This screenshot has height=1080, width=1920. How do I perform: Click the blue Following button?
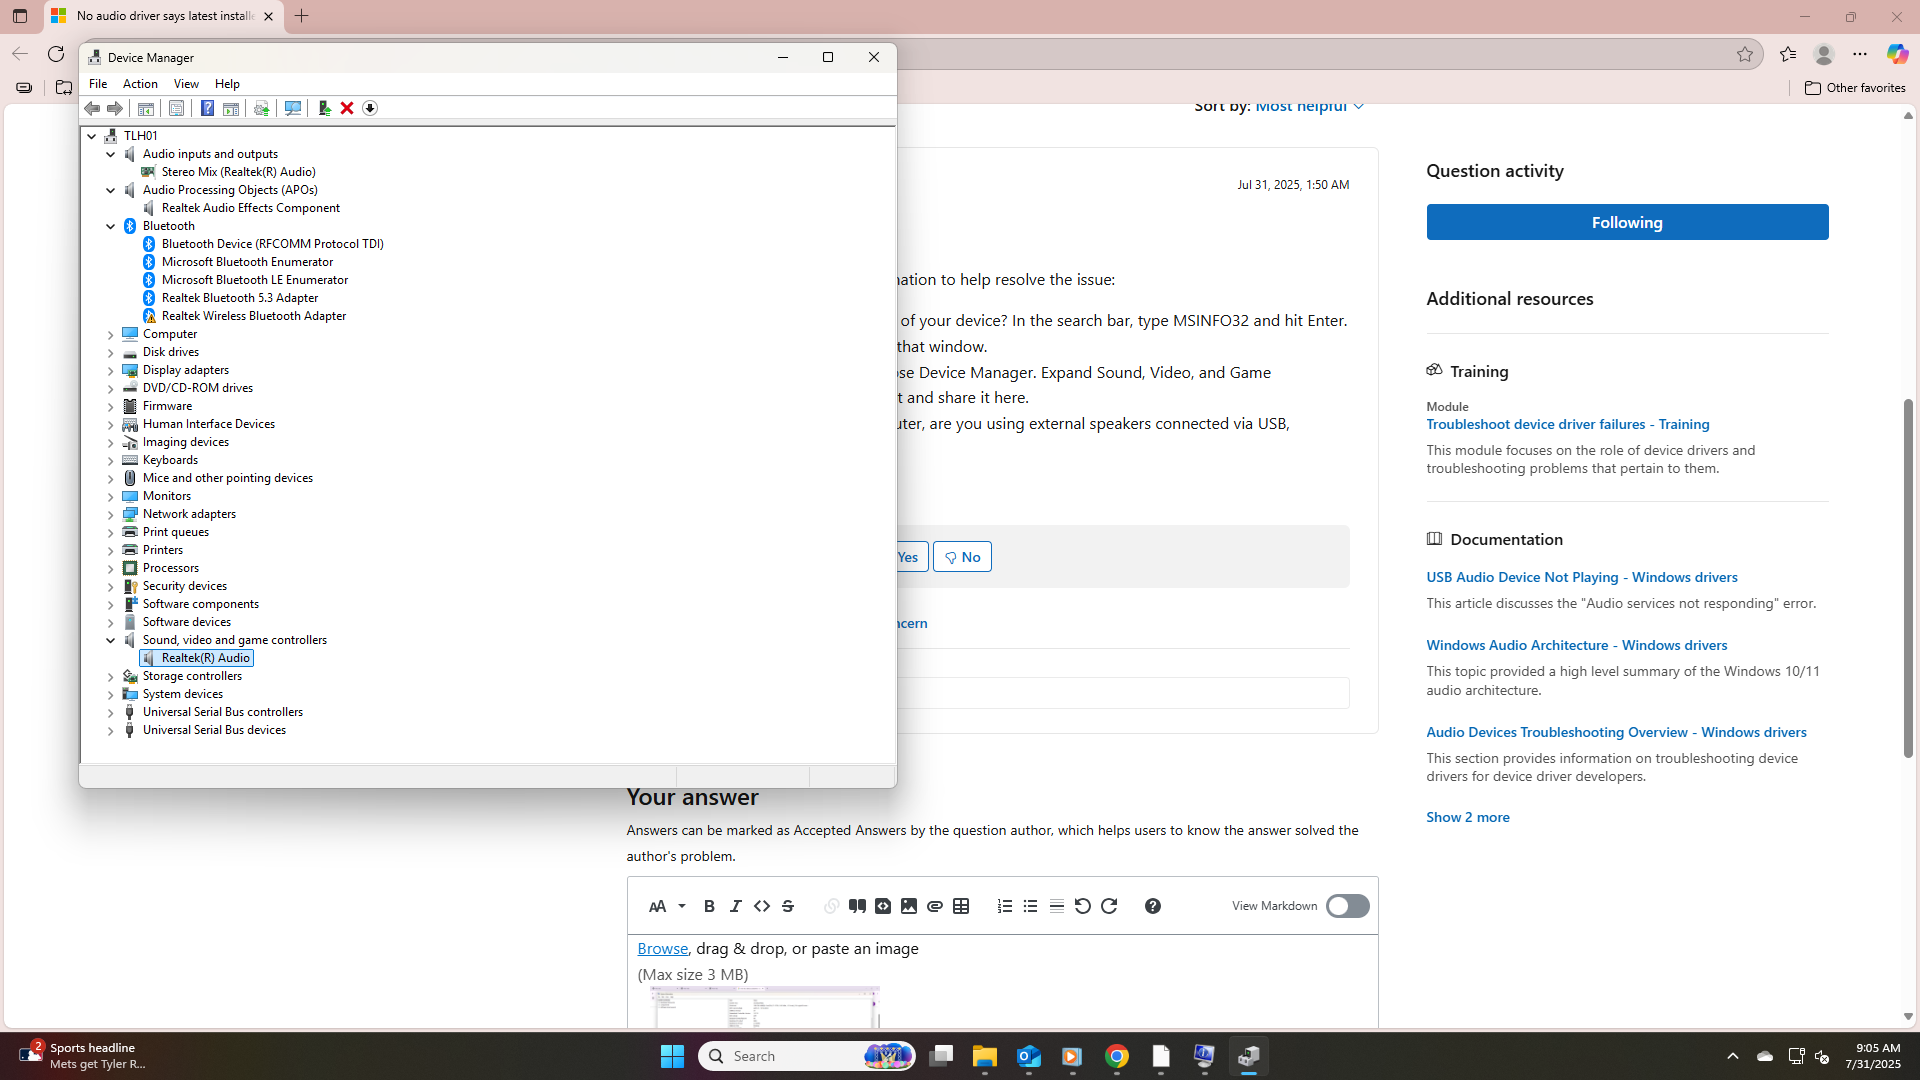tap(1627, 222)
